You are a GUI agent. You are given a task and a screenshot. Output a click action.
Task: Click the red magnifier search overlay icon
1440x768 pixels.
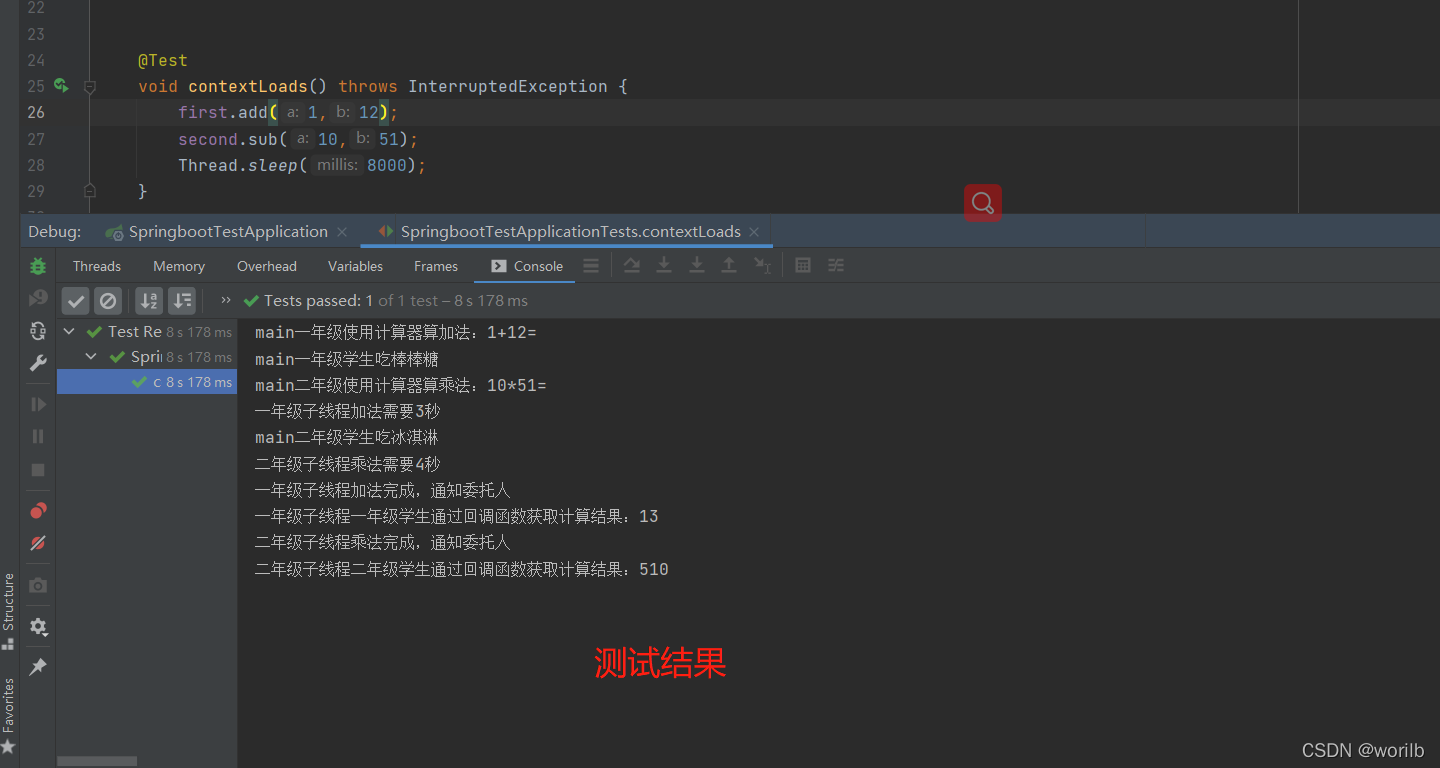pos(983,203)
